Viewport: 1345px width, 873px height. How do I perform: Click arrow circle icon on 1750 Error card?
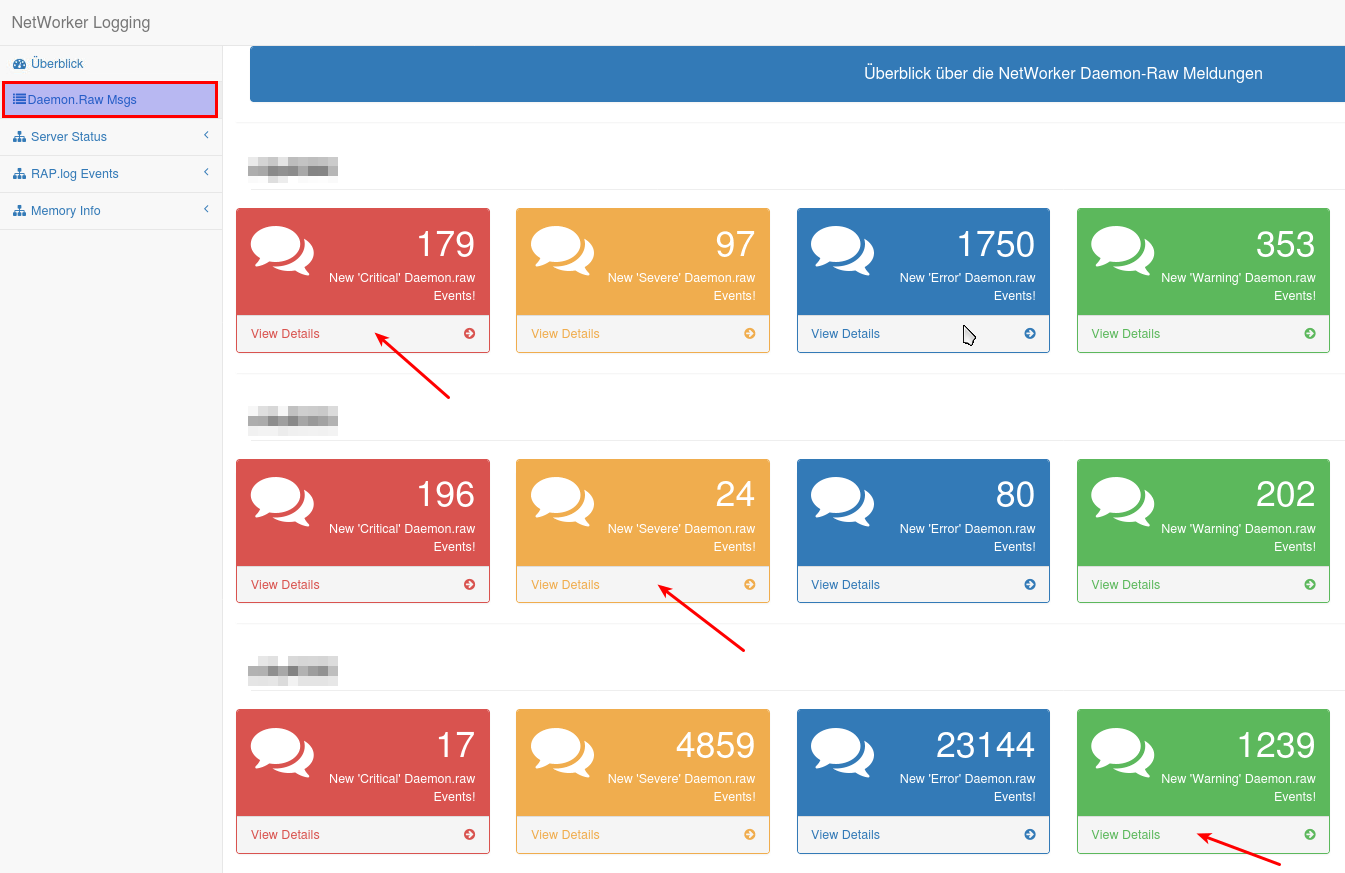[x=1030, y=334]
